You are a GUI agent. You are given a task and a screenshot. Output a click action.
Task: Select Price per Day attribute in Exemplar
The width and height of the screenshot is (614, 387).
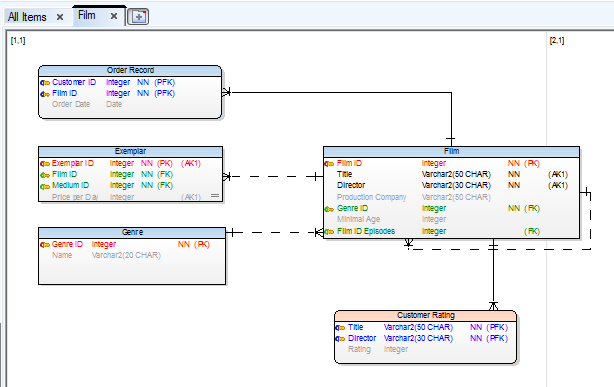(74, 197)
